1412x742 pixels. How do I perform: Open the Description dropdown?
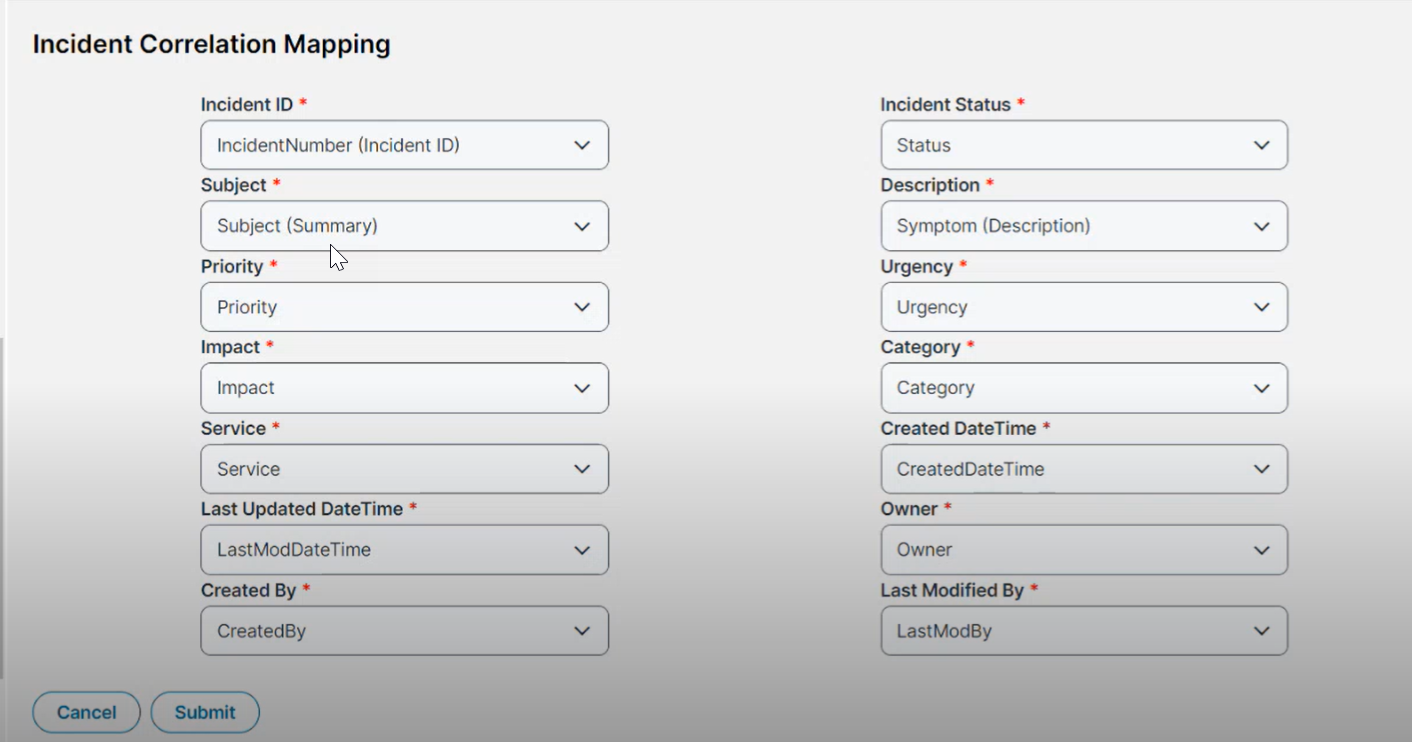click(x=1084, y=225)
